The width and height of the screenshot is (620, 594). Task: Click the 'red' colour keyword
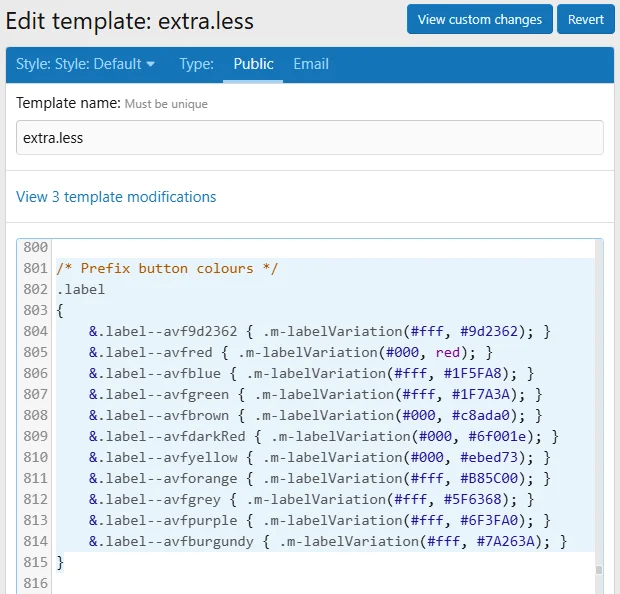coord(447,352)
